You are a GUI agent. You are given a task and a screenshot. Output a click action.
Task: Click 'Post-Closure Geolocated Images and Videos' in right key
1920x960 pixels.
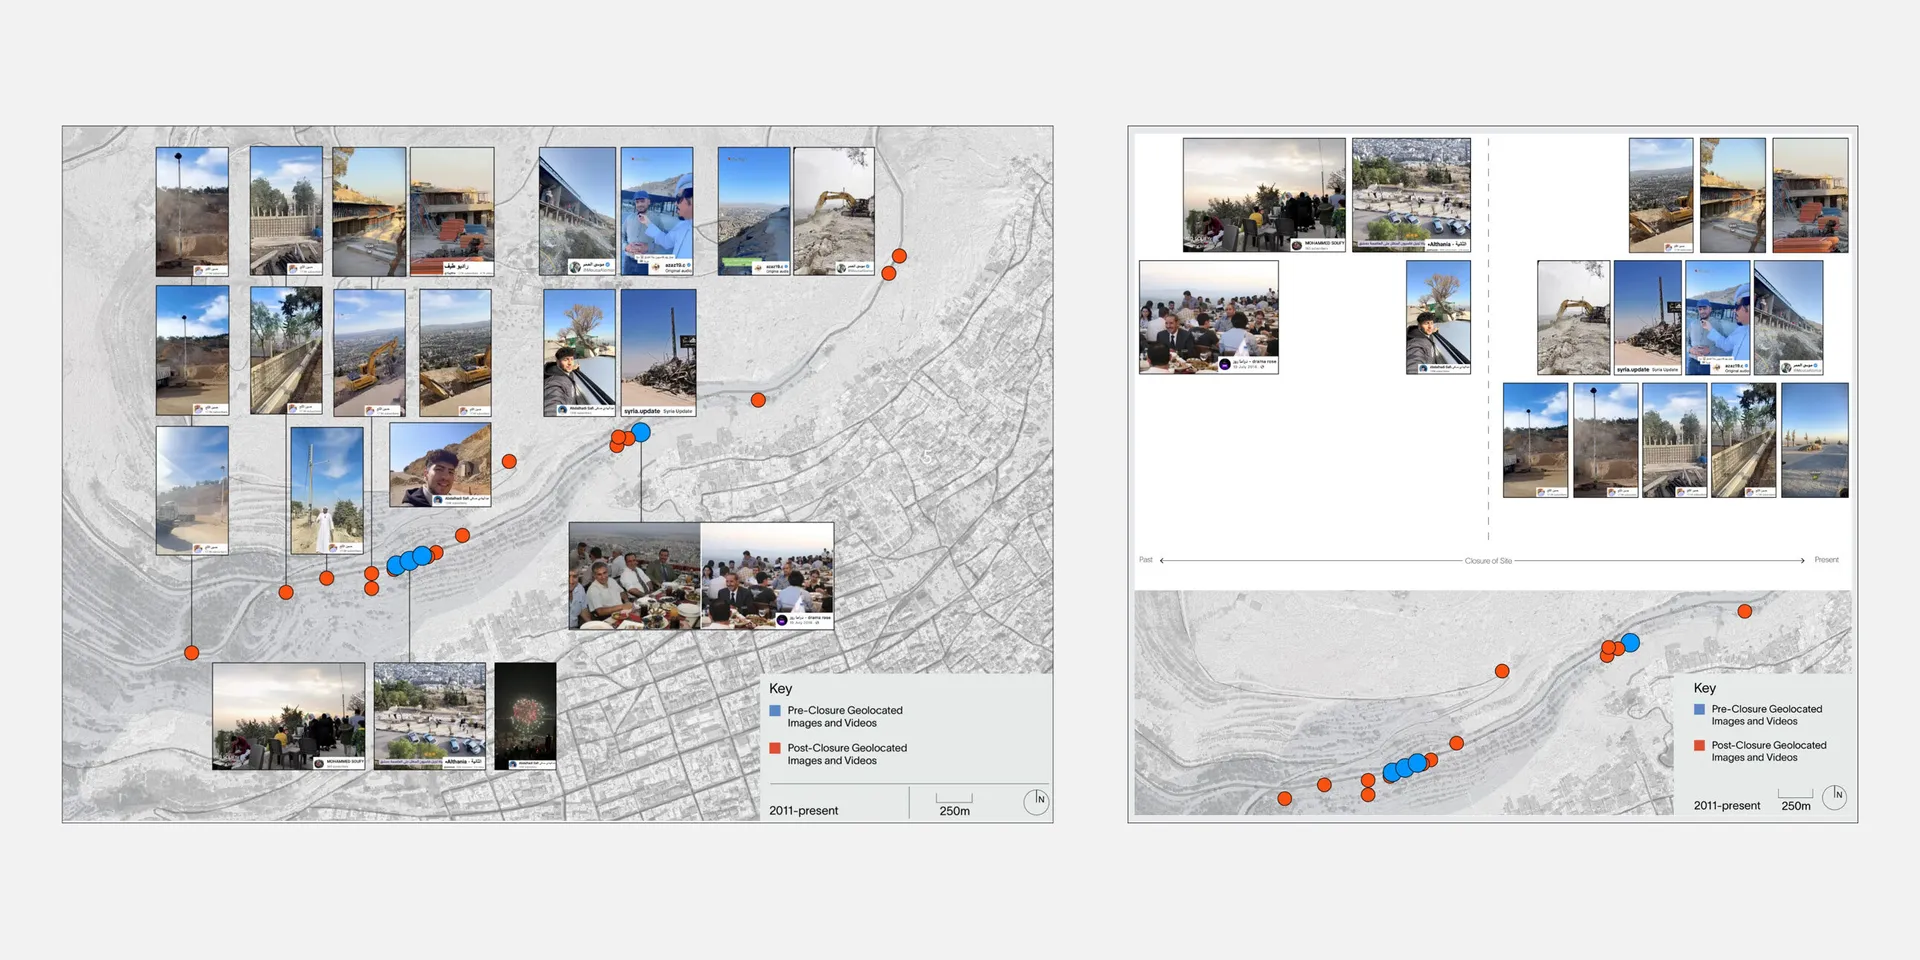tap(1769, 751)
